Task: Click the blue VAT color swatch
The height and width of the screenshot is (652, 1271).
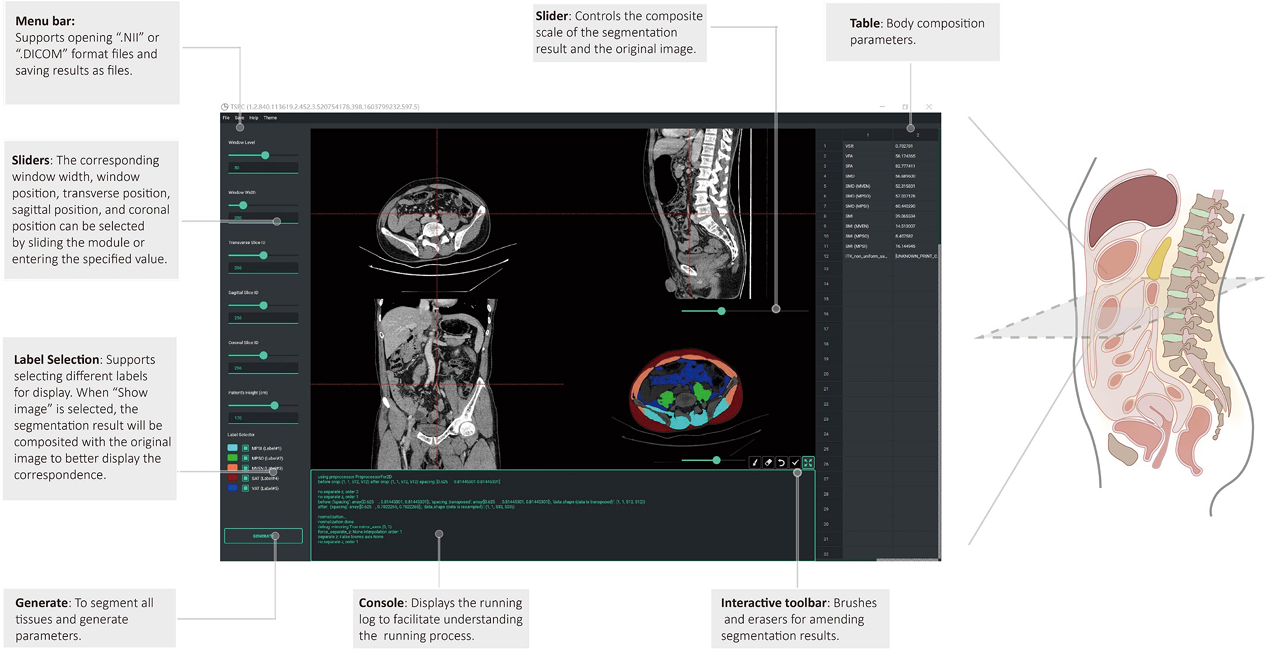Action: [x=233, y=488]
